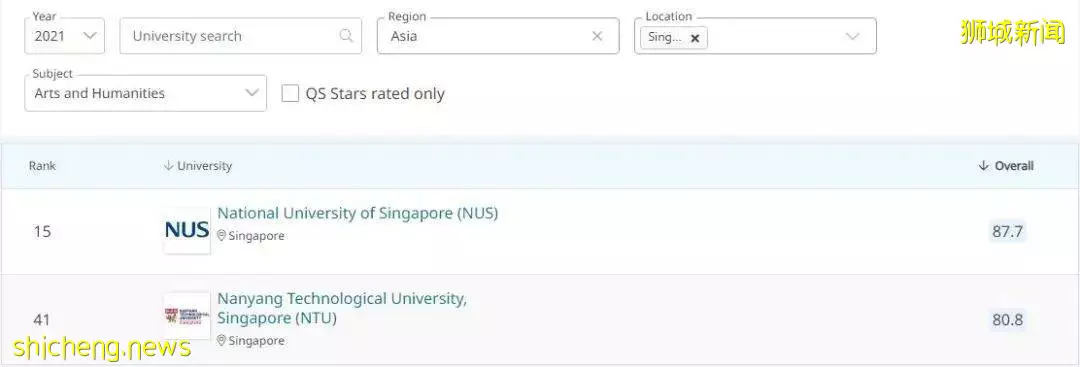Click the location pin under NTU

click(x=222, y=340)
